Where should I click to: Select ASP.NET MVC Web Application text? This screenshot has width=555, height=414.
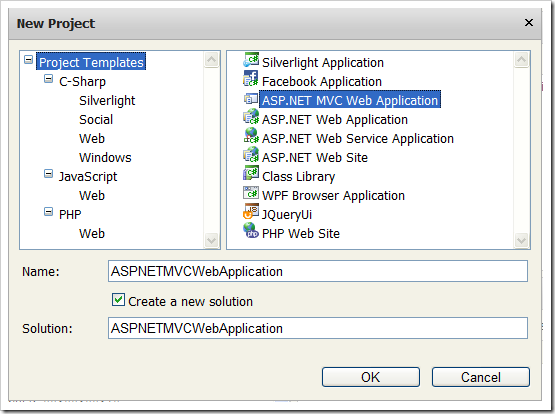[350, 100]
